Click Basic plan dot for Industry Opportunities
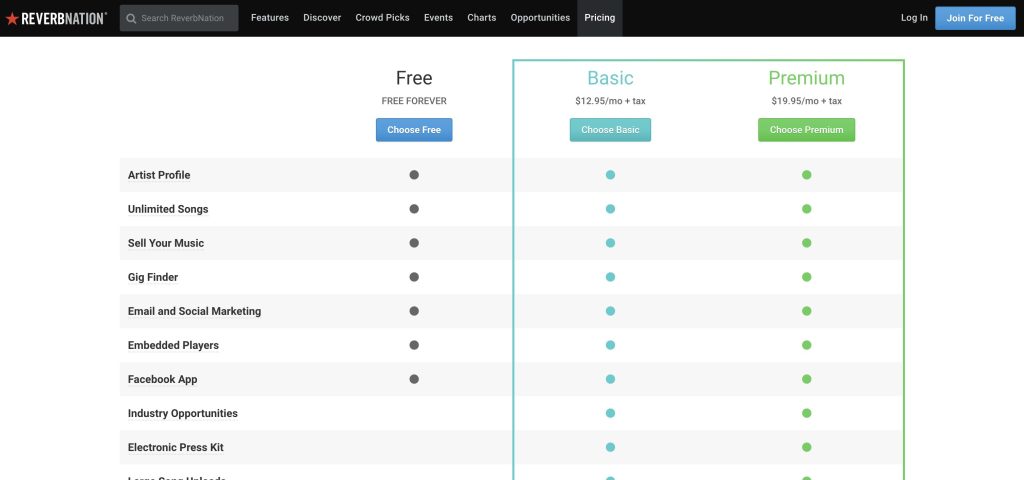Image resolution: width=1024 pixels, height=480 pixels. click(611, 413)
